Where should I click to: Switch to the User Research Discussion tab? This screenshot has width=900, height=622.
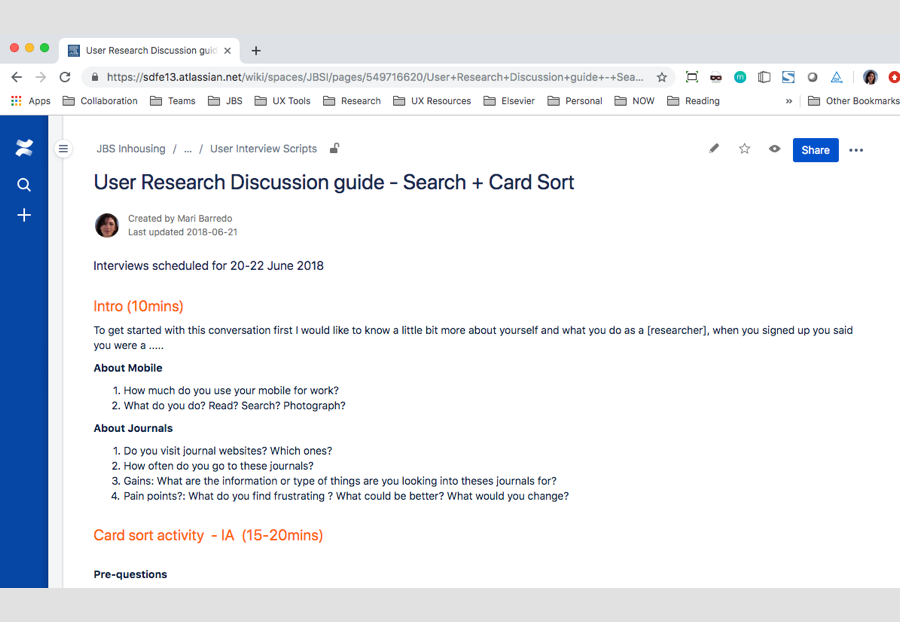[145, 50]
